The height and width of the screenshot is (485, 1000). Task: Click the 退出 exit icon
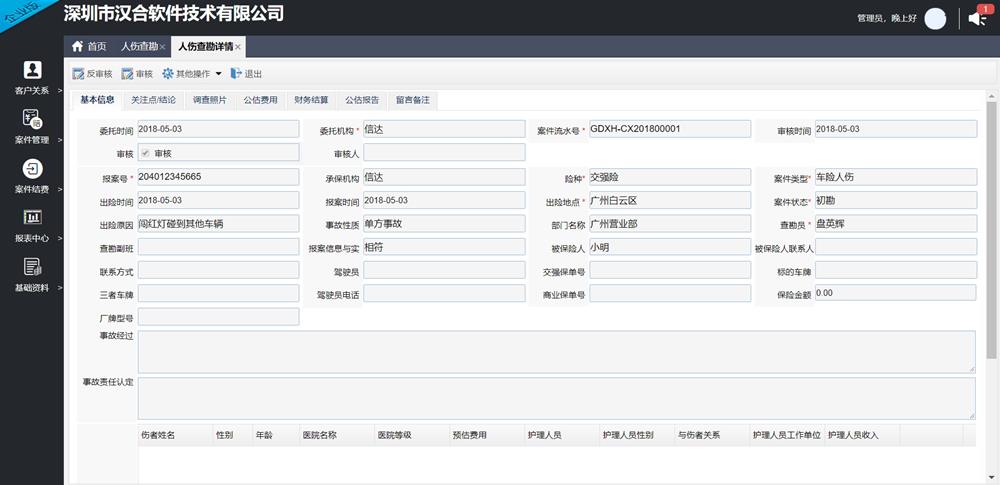(x=236, y=73)
